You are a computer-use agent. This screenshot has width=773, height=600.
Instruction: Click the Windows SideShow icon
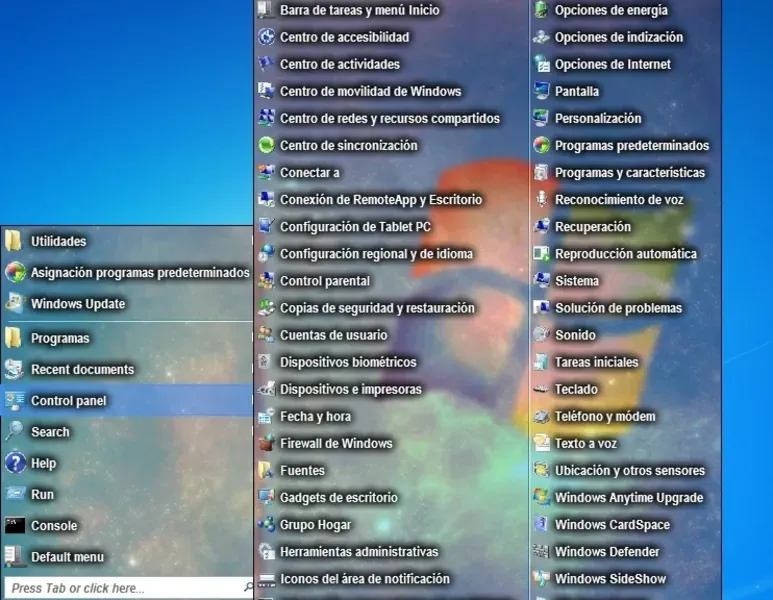[x=541, y=579]
